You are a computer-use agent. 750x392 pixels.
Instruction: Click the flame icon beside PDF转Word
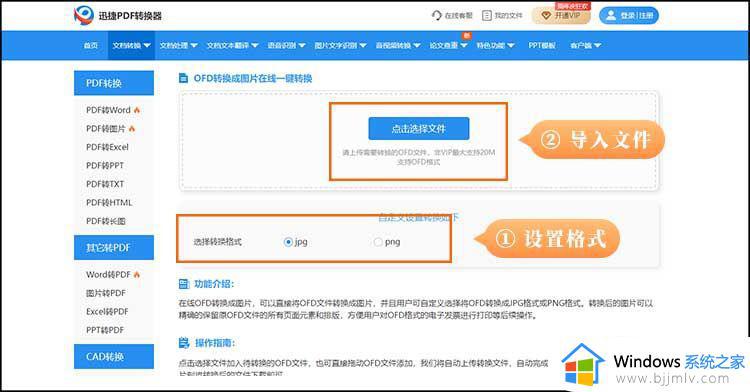pos(137,110)
